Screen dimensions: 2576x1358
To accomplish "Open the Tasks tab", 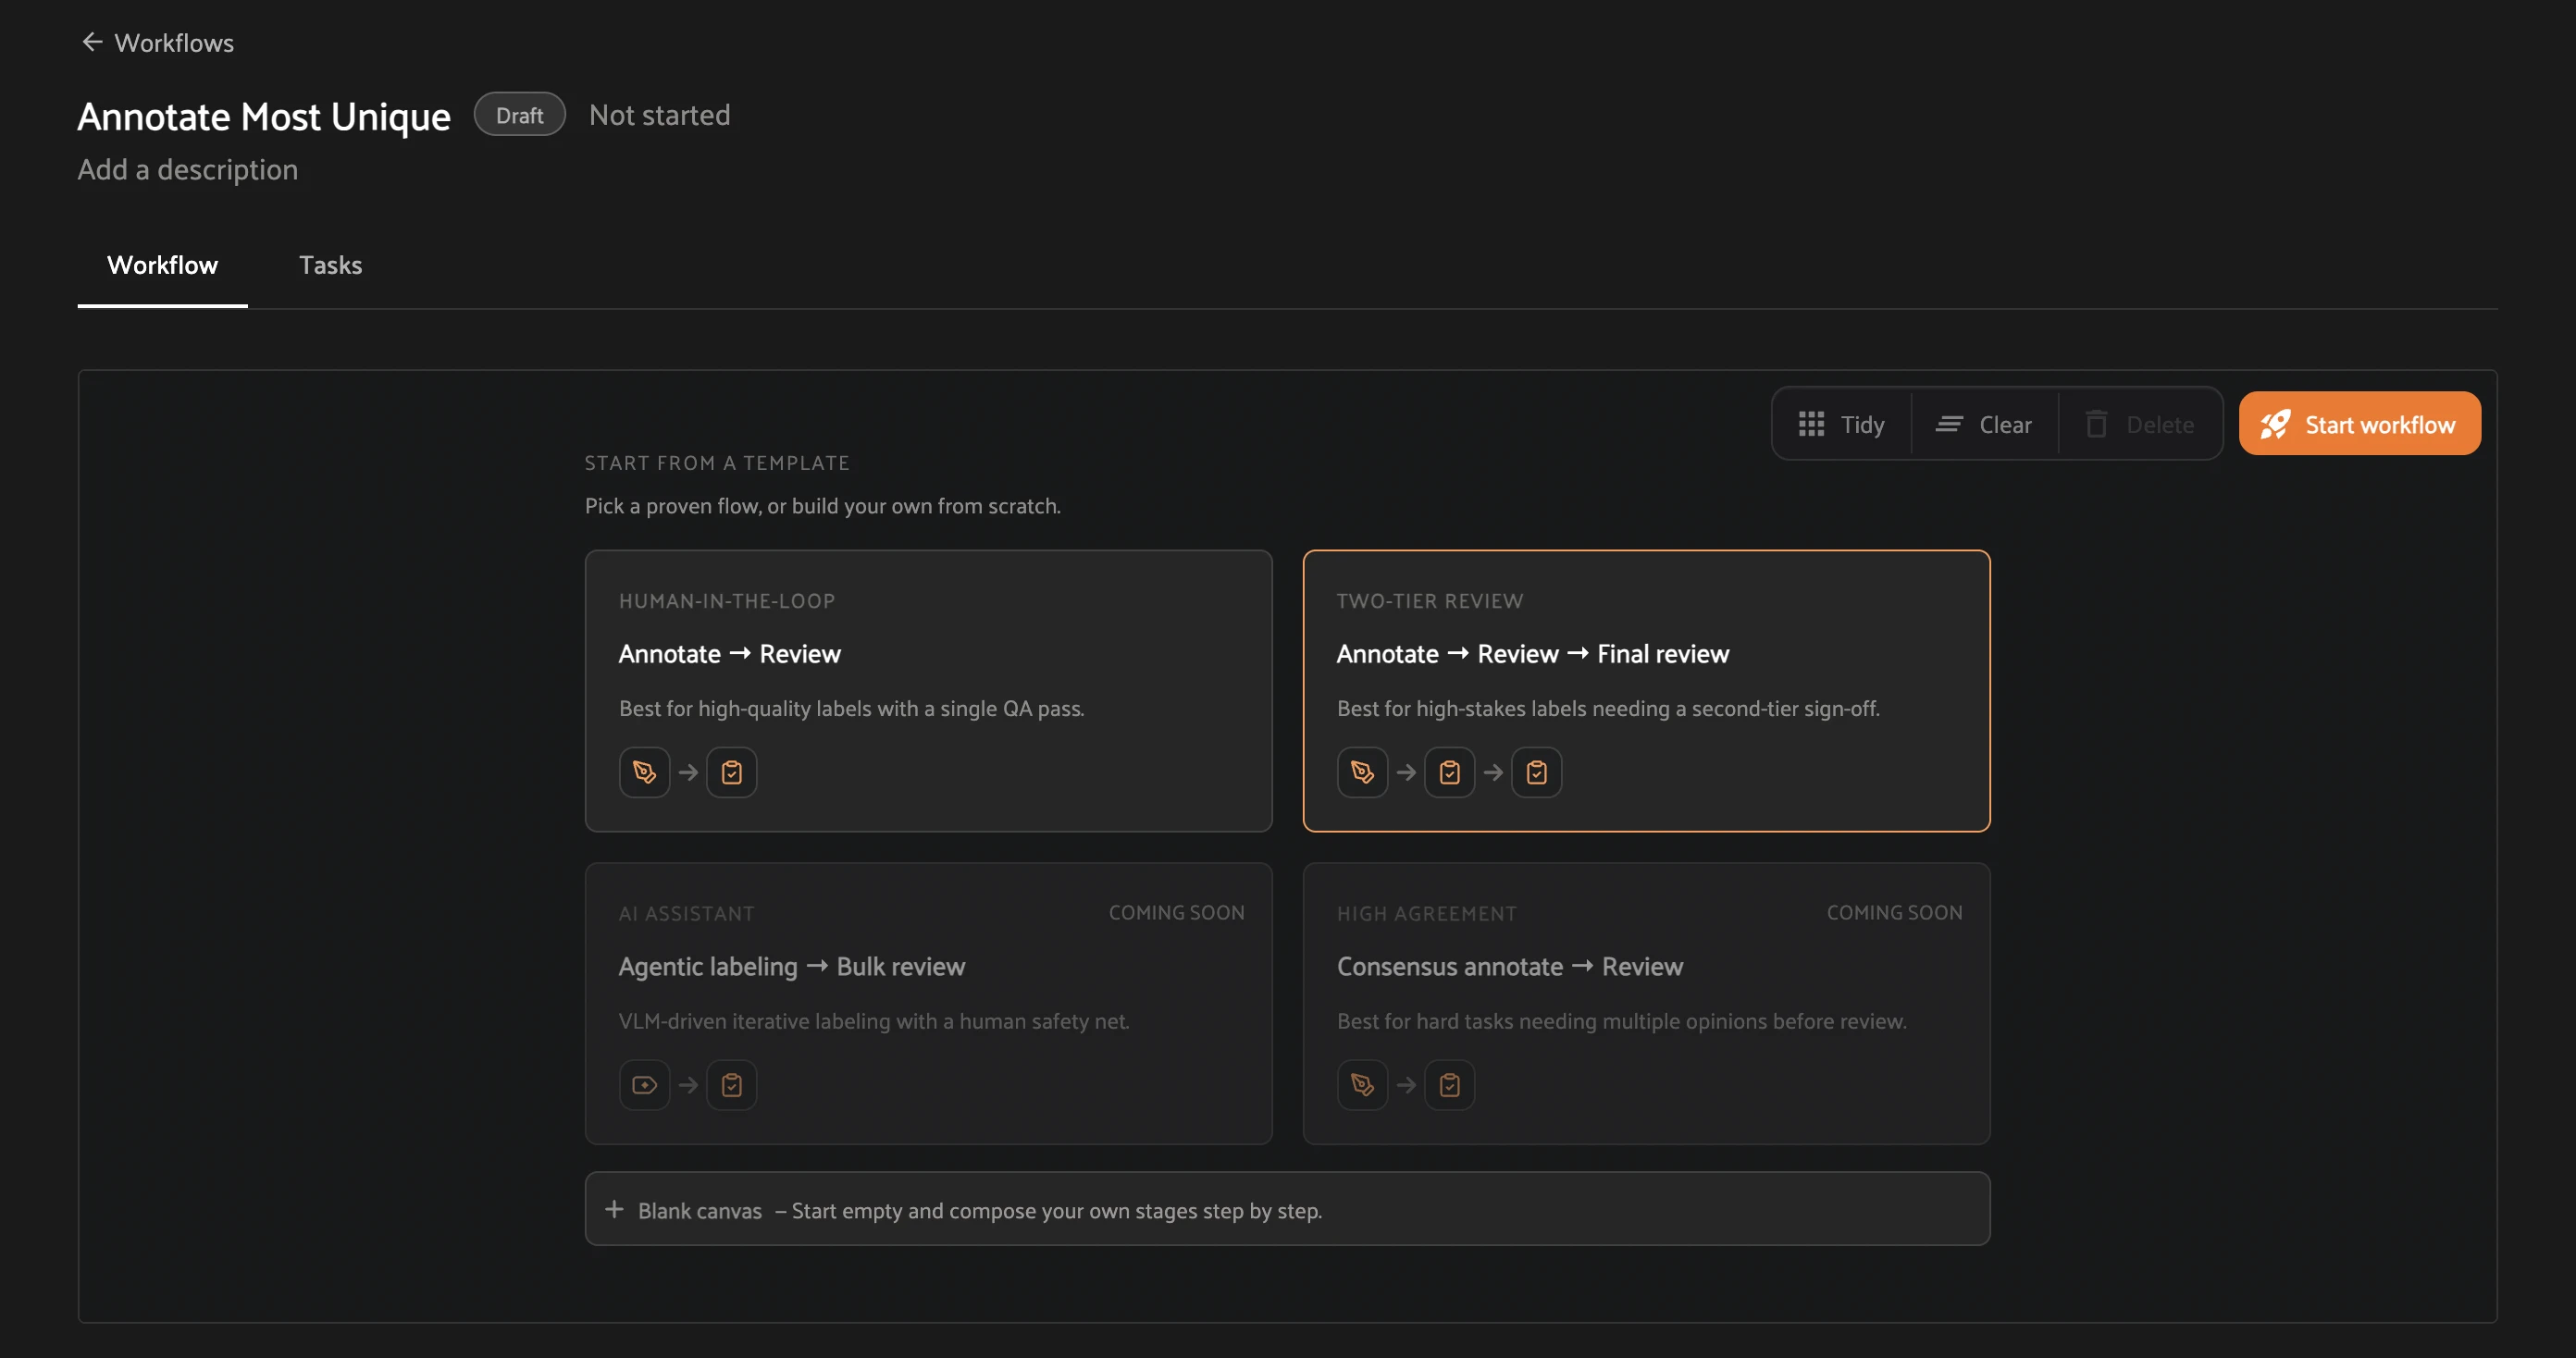I will (x=330, y=265).
